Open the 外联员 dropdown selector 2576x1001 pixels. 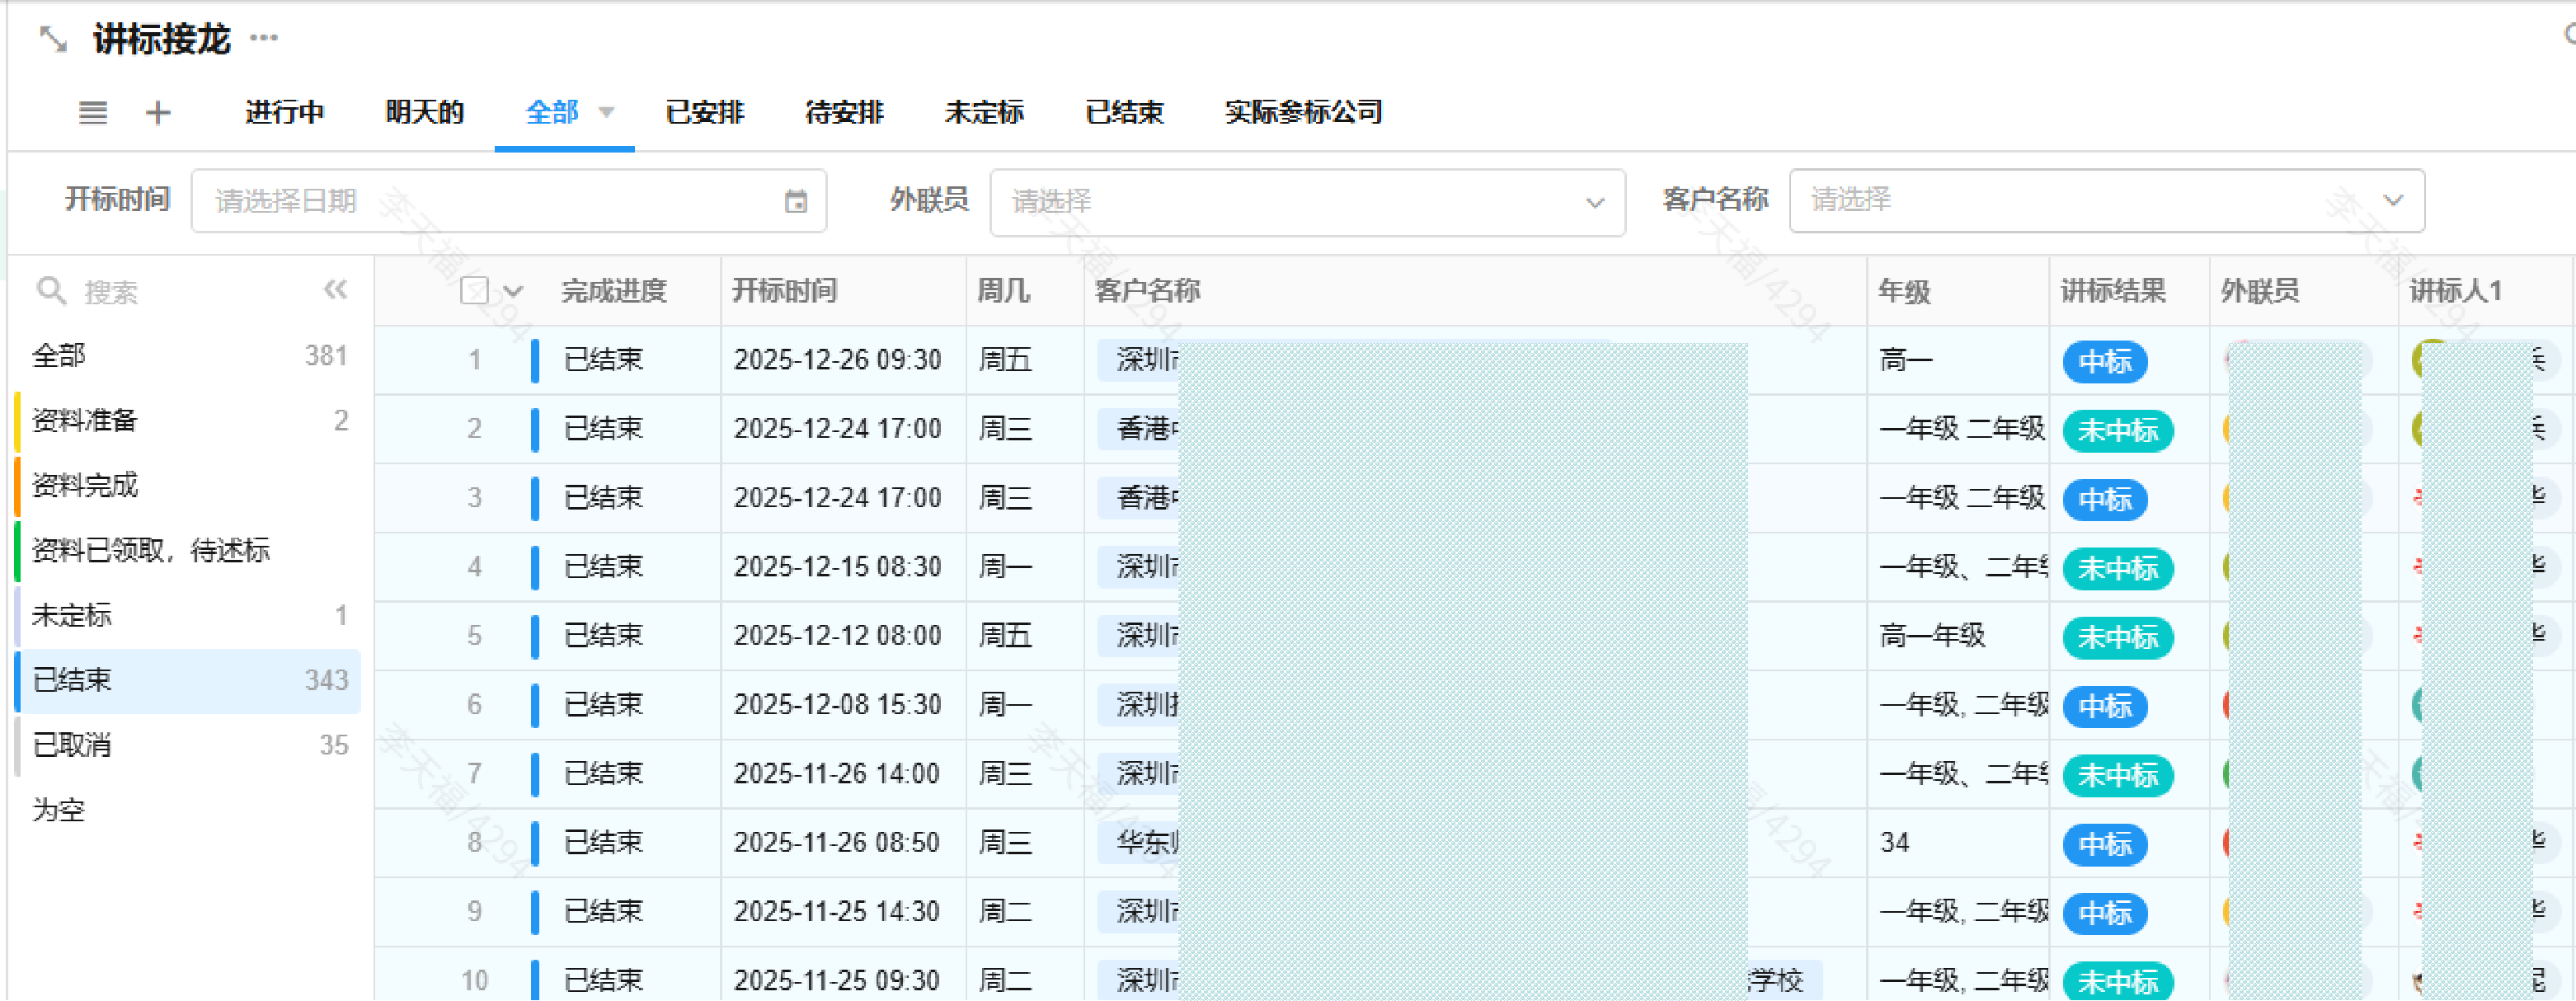pyautogui.click(x=1306, y=202)
